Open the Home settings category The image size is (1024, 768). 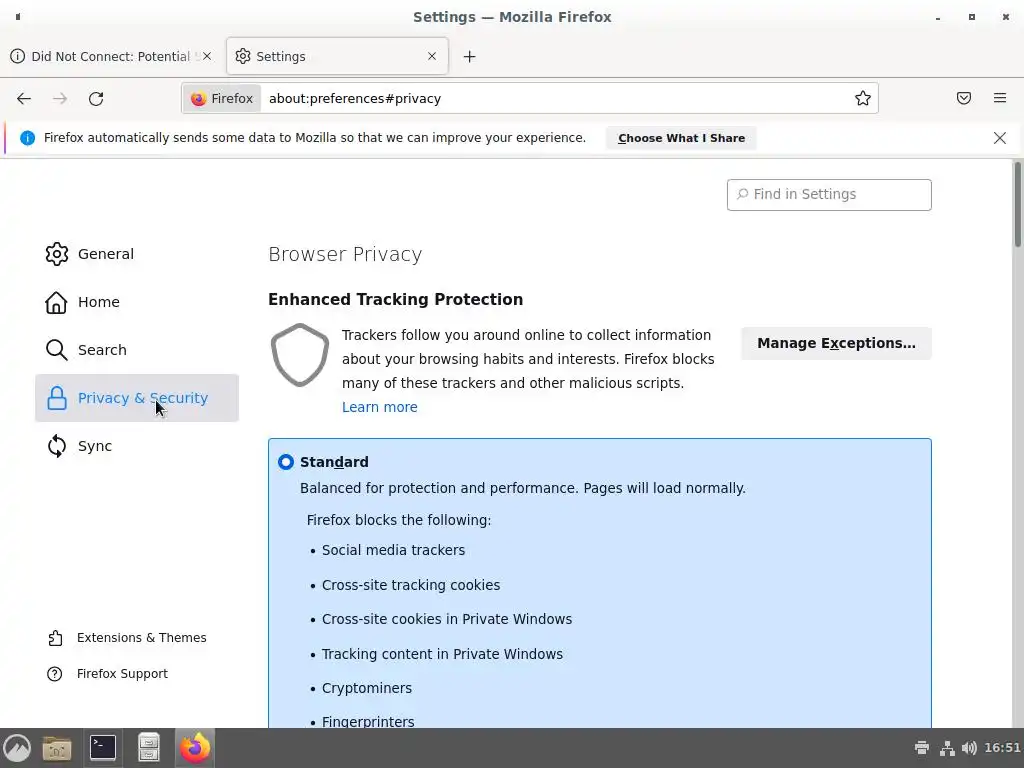pyautogui.click(x=136, y=302)
